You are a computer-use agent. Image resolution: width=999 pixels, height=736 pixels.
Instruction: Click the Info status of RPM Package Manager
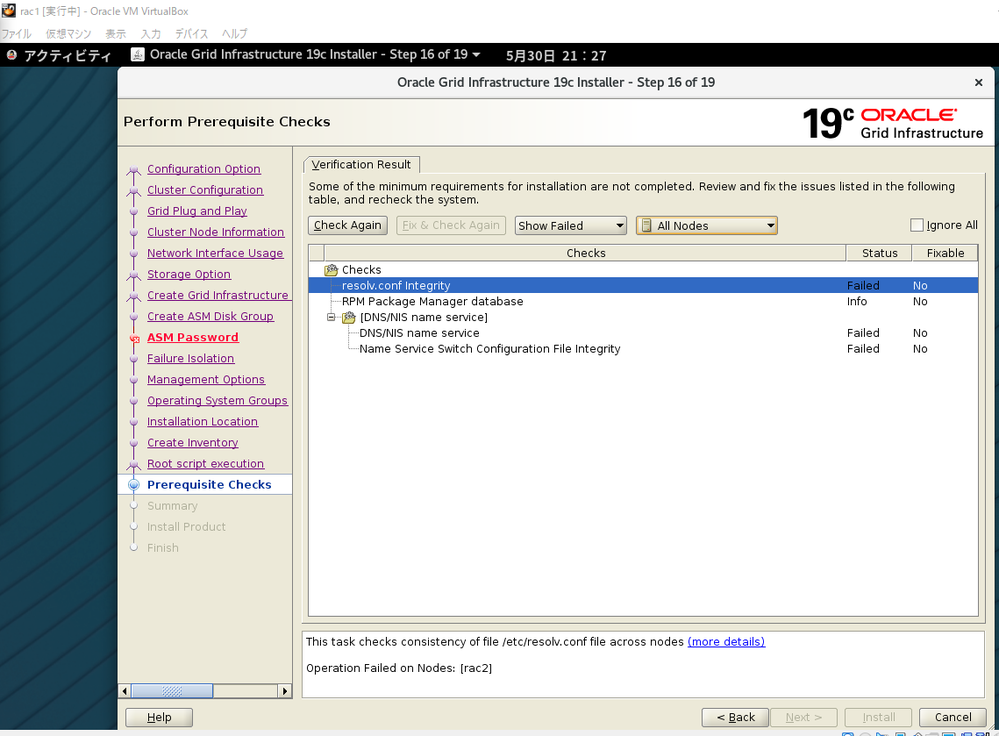pos(856,301)
